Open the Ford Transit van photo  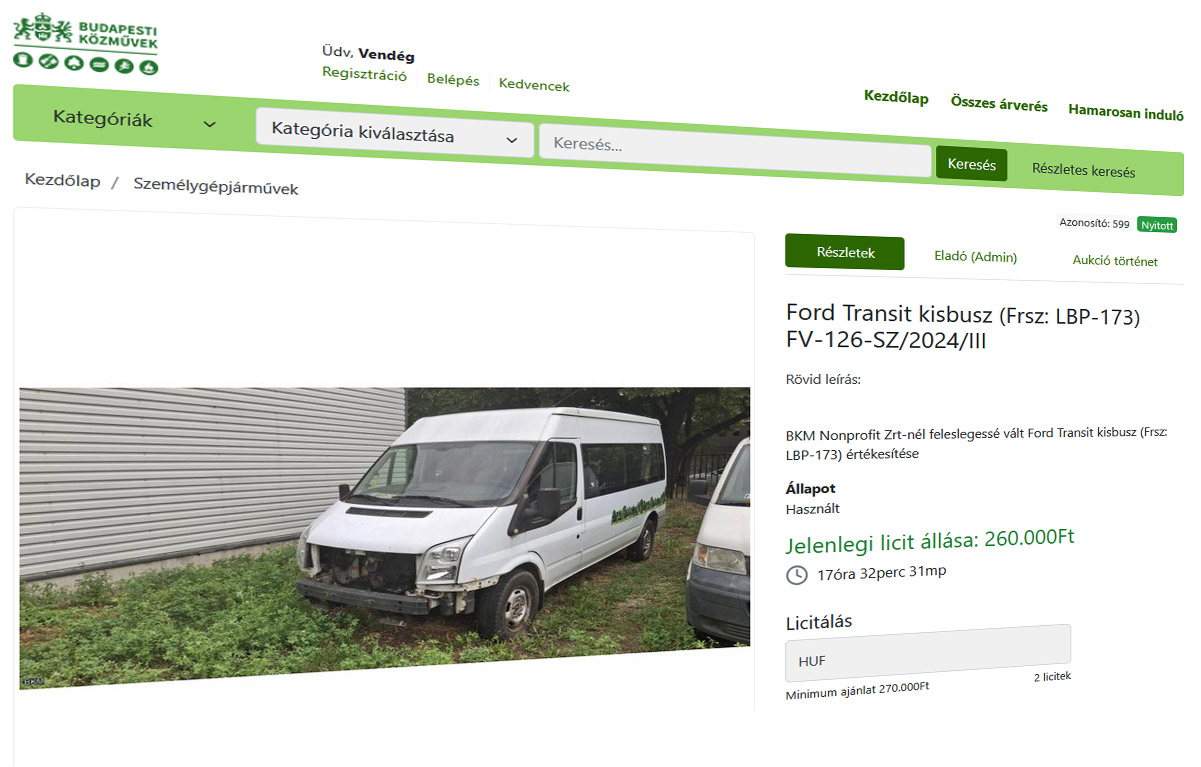coord(385,538)
